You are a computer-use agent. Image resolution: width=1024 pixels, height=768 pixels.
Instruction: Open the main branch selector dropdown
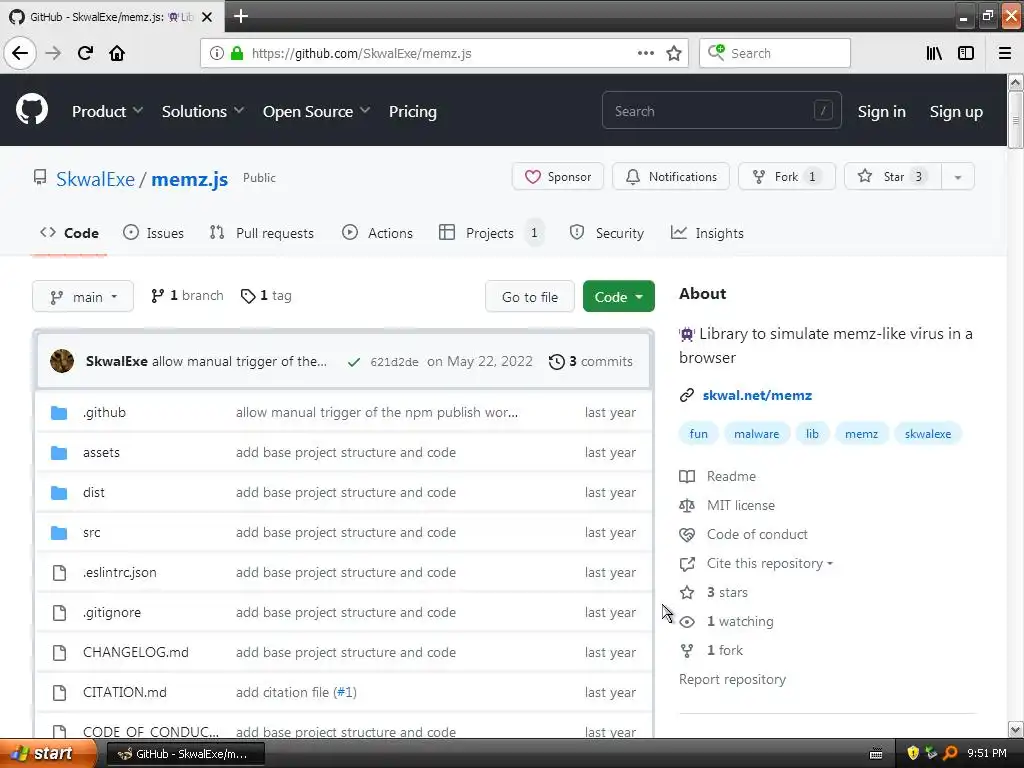click(83, 296)
